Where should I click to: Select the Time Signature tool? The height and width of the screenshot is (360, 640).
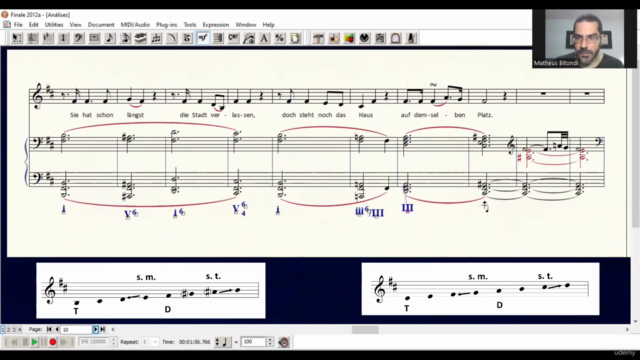pyautogui.click(x=63, y=38)
